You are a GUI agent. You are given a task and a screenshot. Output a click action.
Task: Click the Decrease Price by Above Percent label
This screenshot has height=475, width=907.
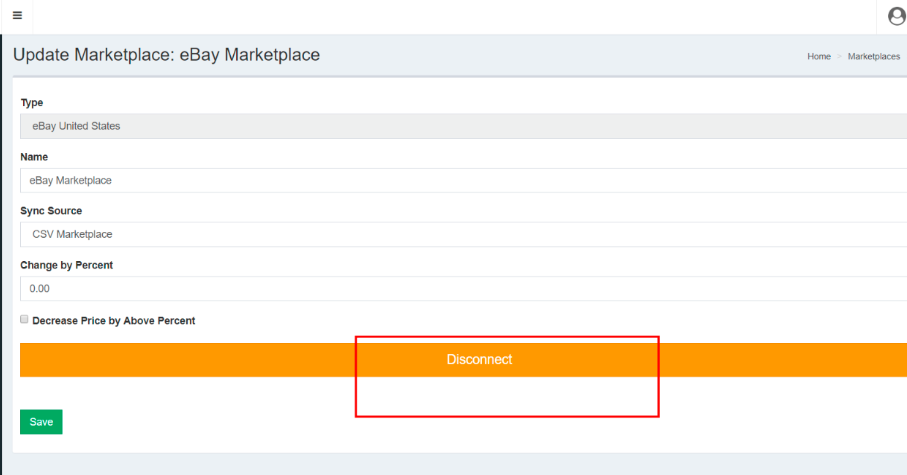(x=114, y=321)
